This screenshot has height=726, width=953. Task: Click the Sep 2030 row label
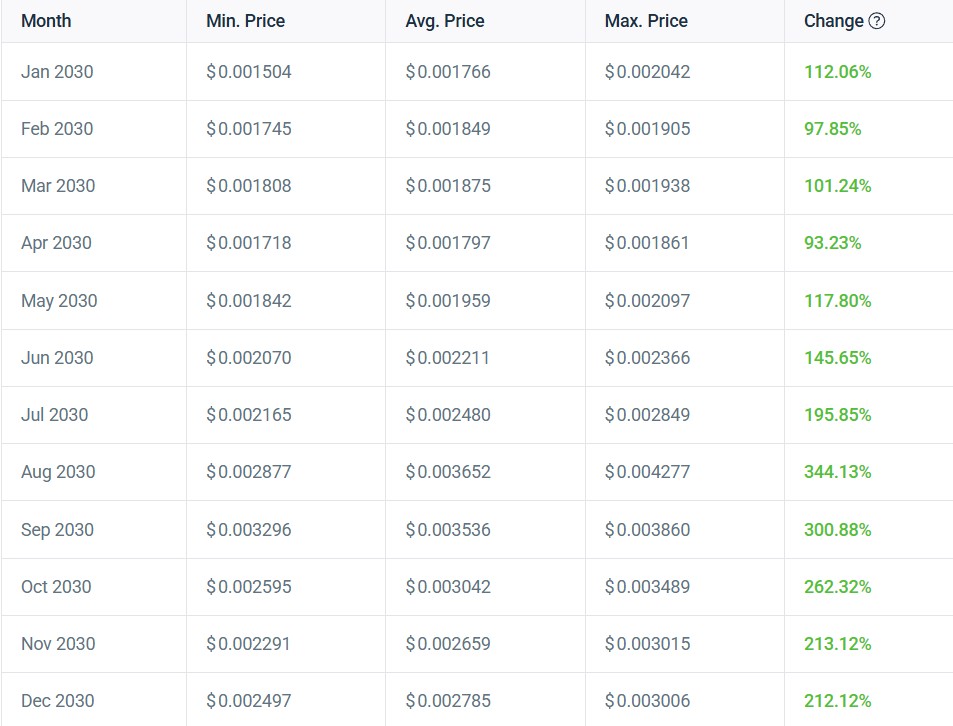tap(57, 530)
